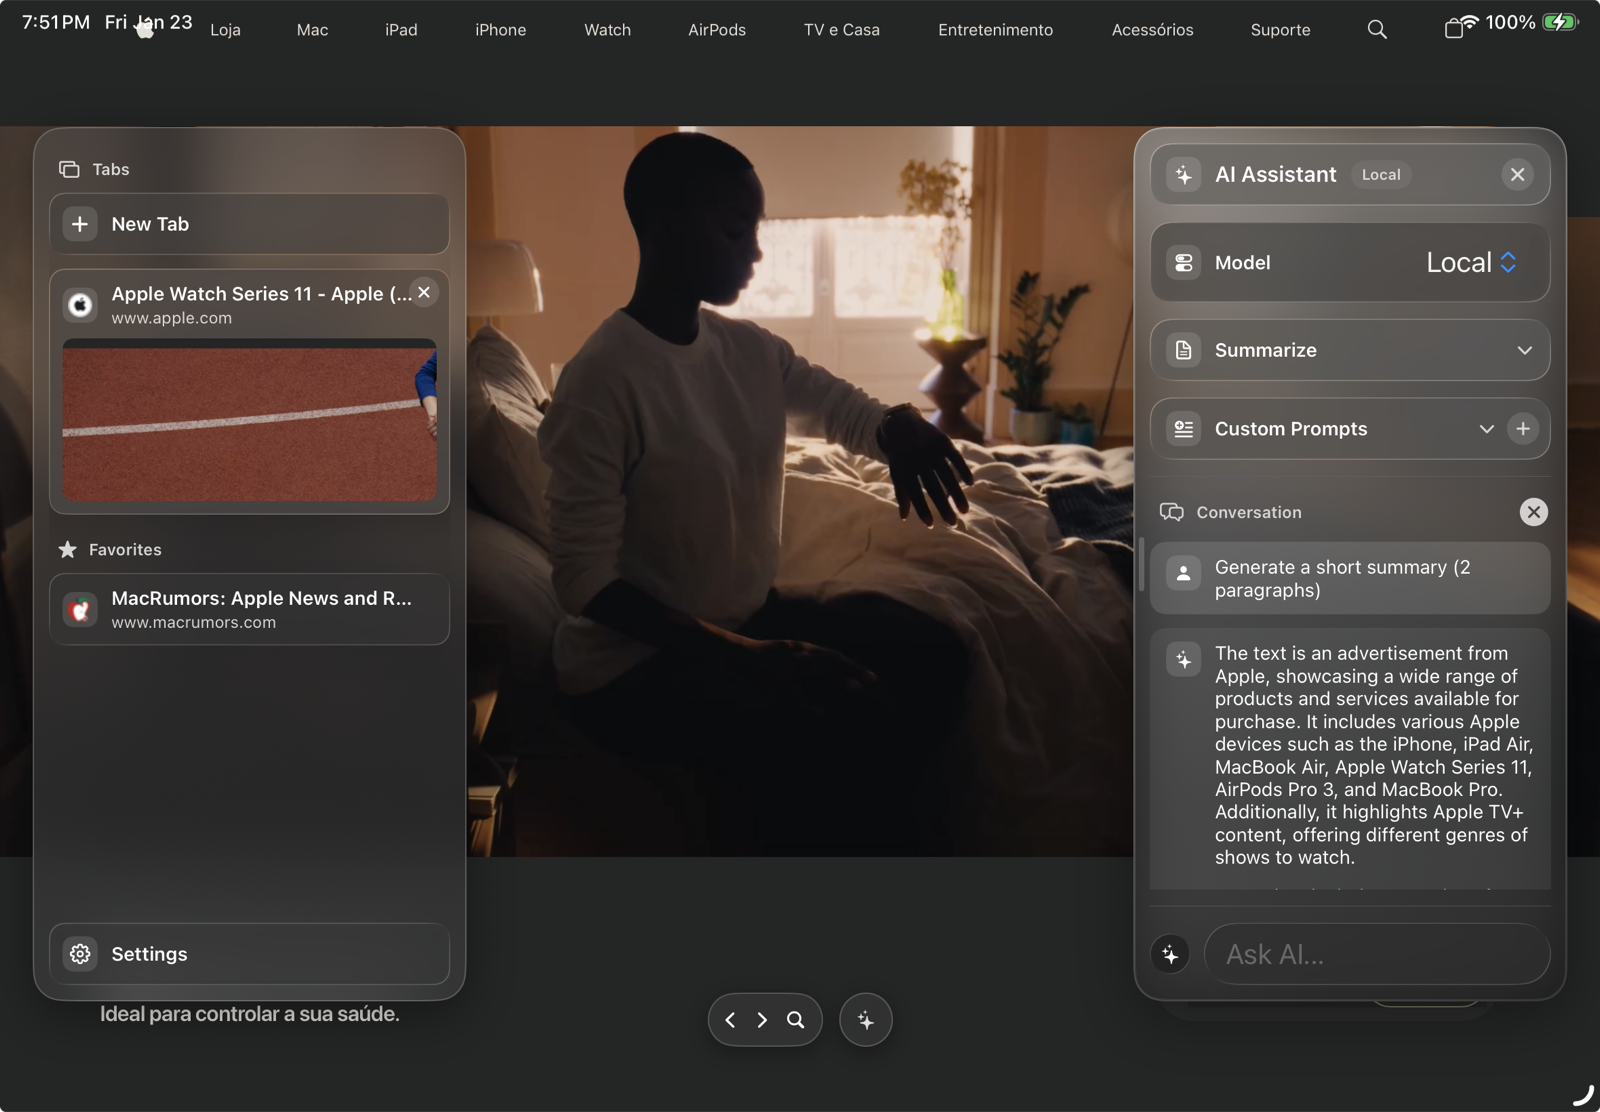Click the Model server icon

[1184, 263]
